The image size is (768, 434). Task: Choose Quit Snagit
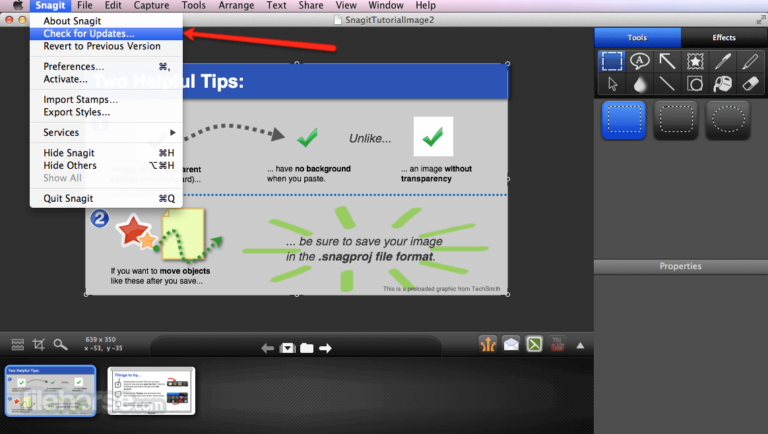pos(106,198)
